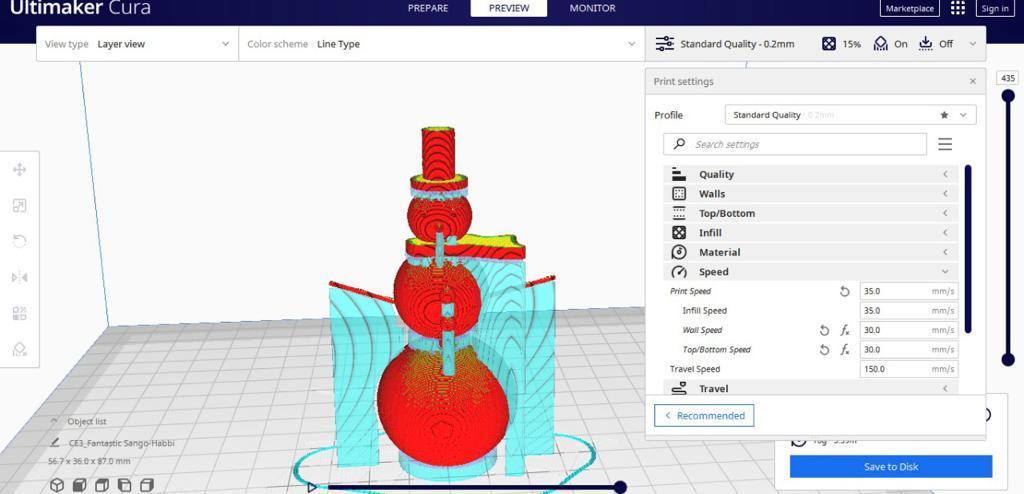Image resolution: width=1024 pixels, height=494 pixels.
Task: Collapse the print settings summary chevron
Action: pos(973,44)
